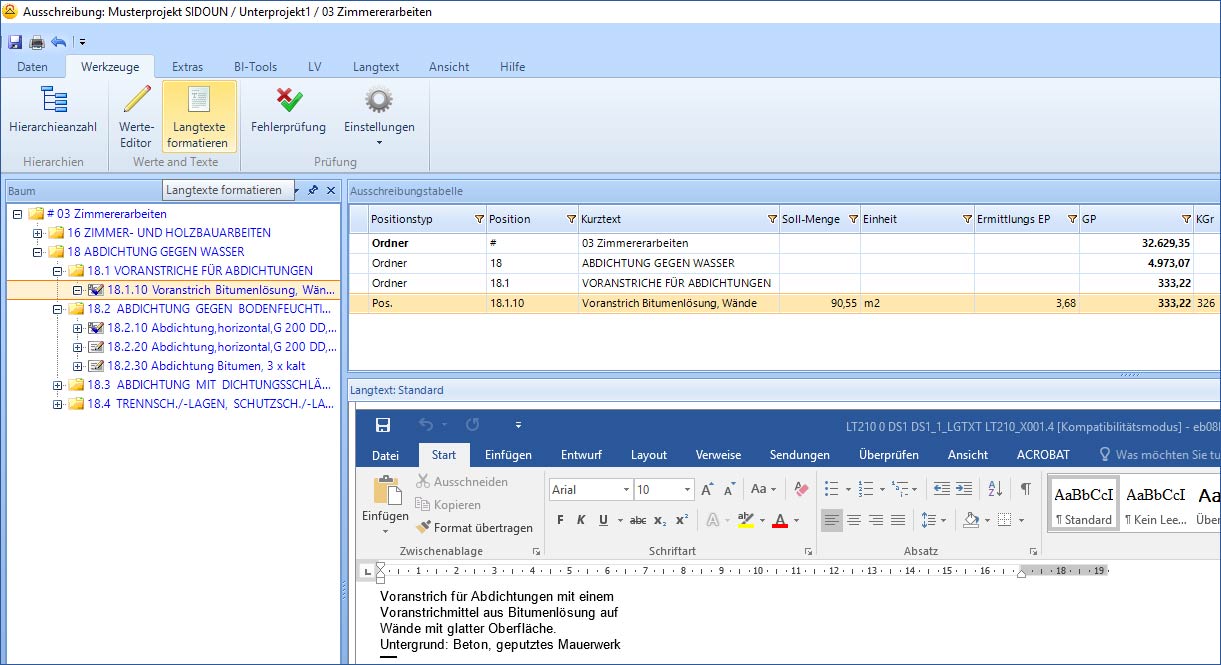Click the print icon in quick access toolbar
This screenshot has width=1221, height=665.
(37, 42)
